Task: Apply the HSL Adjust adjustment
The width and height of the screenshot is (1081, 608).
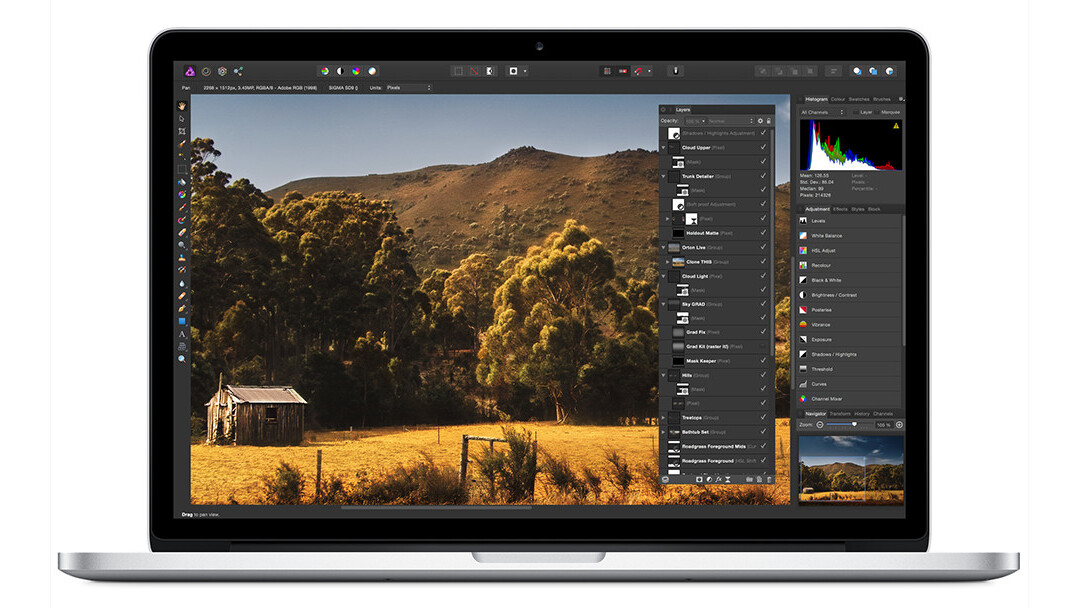Action: (x=823, y=250)
